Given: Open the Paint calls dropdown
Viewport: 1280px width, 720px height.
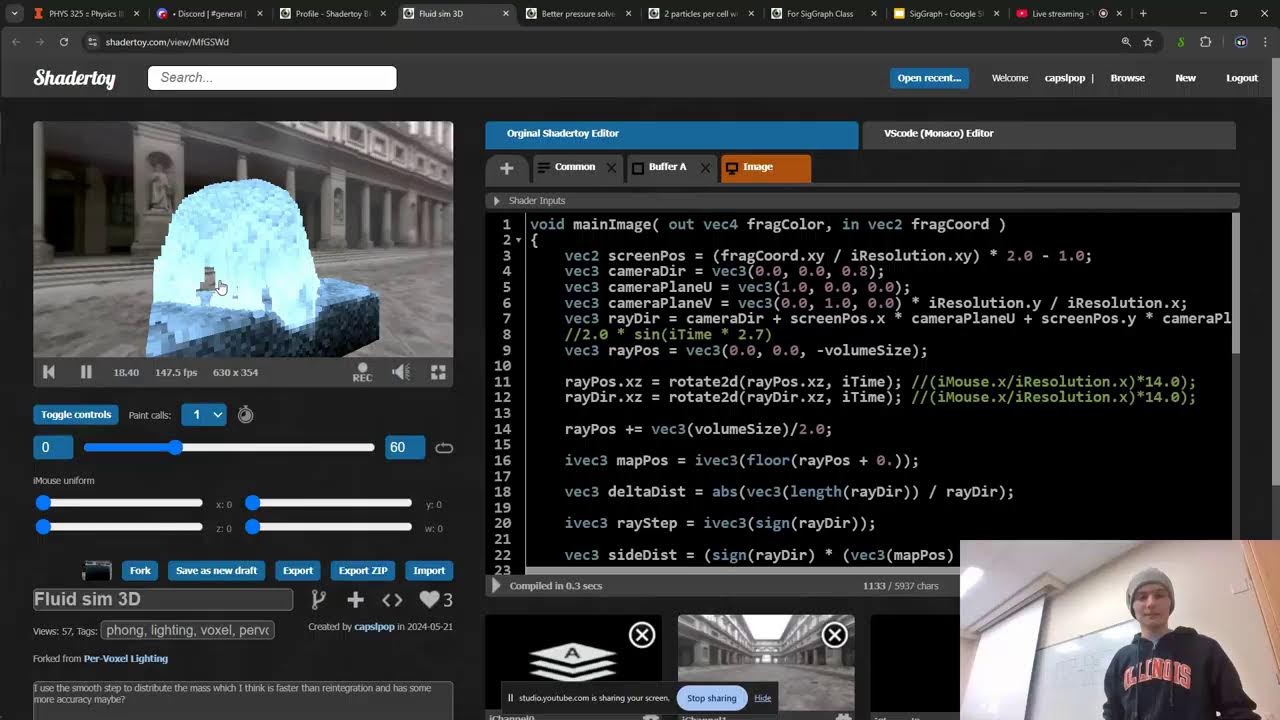Looking at the screenshot, I should (x=204, y=415).
